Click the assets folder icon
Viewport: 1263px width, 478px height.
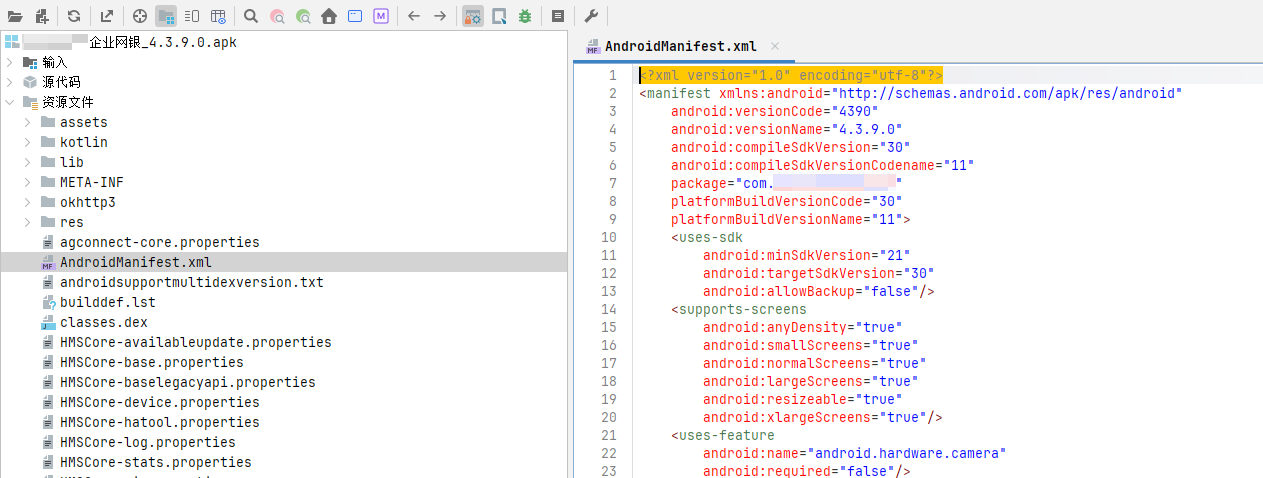click(x=48, y=122)
